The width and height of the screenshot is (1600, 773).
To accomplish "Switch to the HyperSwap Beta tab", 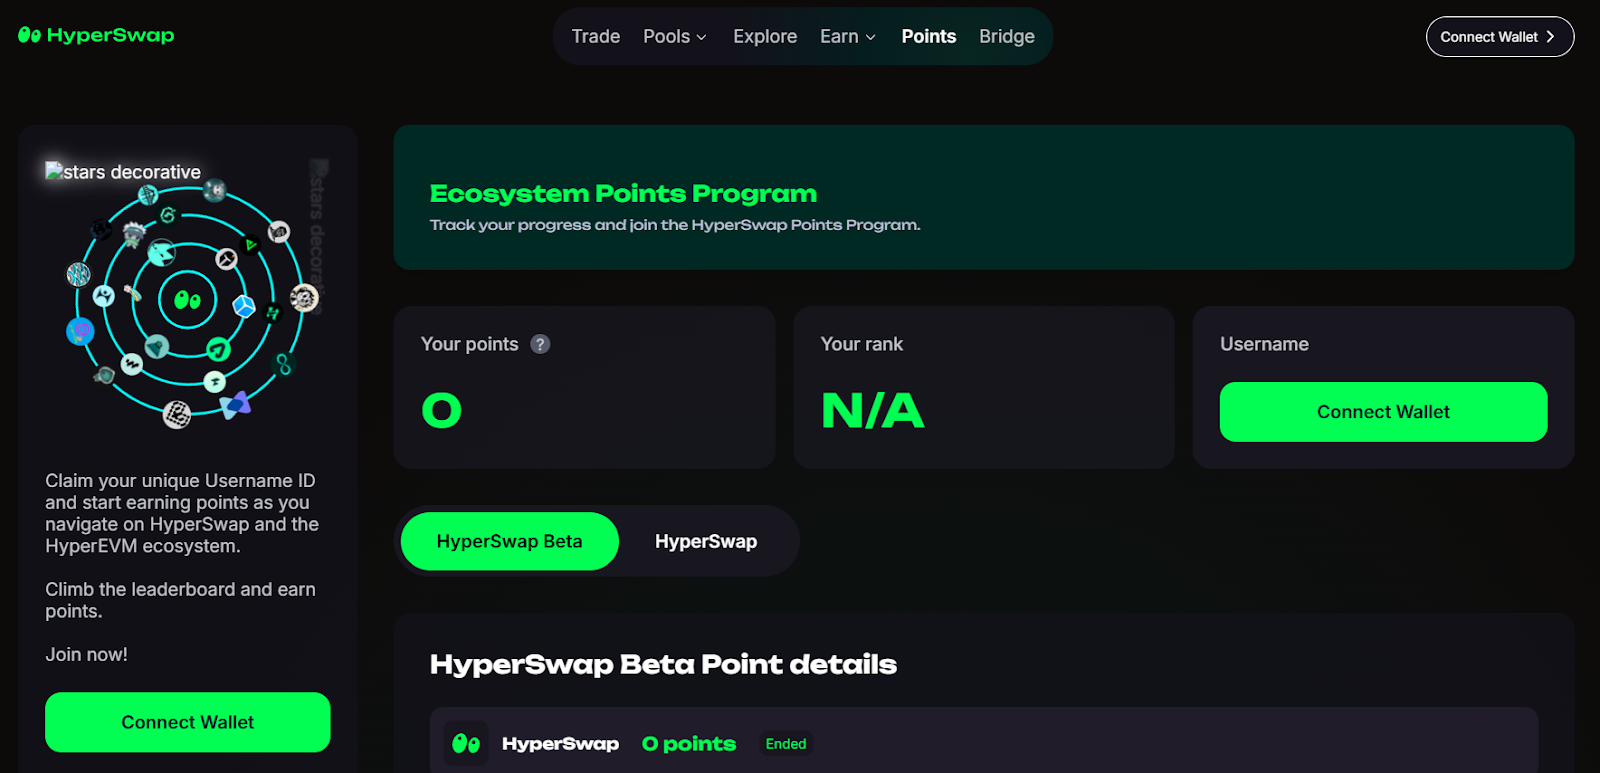I will 510,541.
